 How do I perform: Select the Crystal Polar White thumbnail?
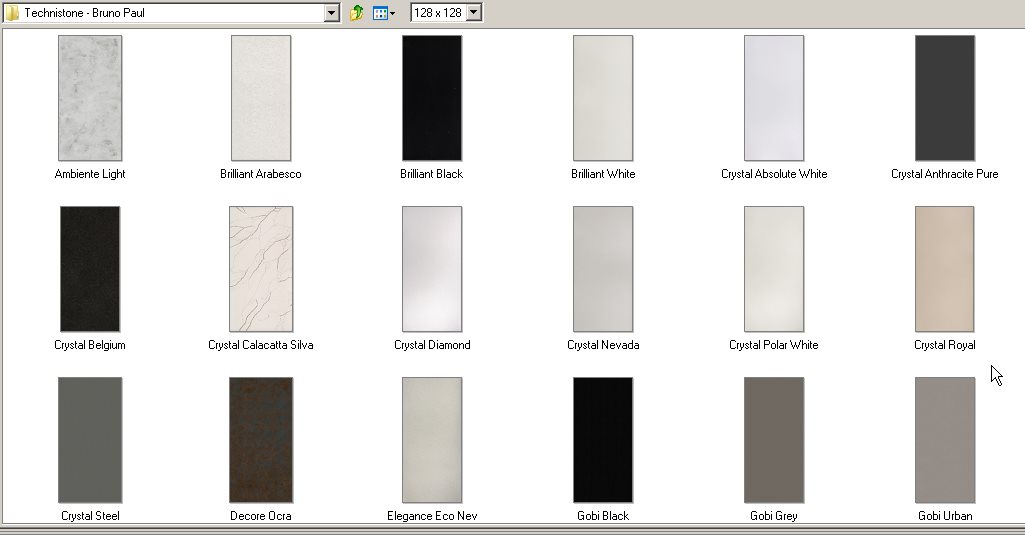[774, 269]
